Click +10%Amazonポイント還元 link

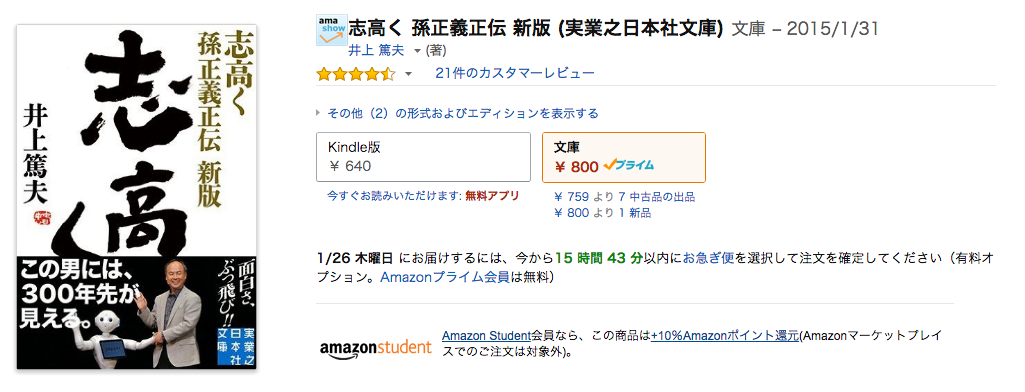(x=724, y=336)
